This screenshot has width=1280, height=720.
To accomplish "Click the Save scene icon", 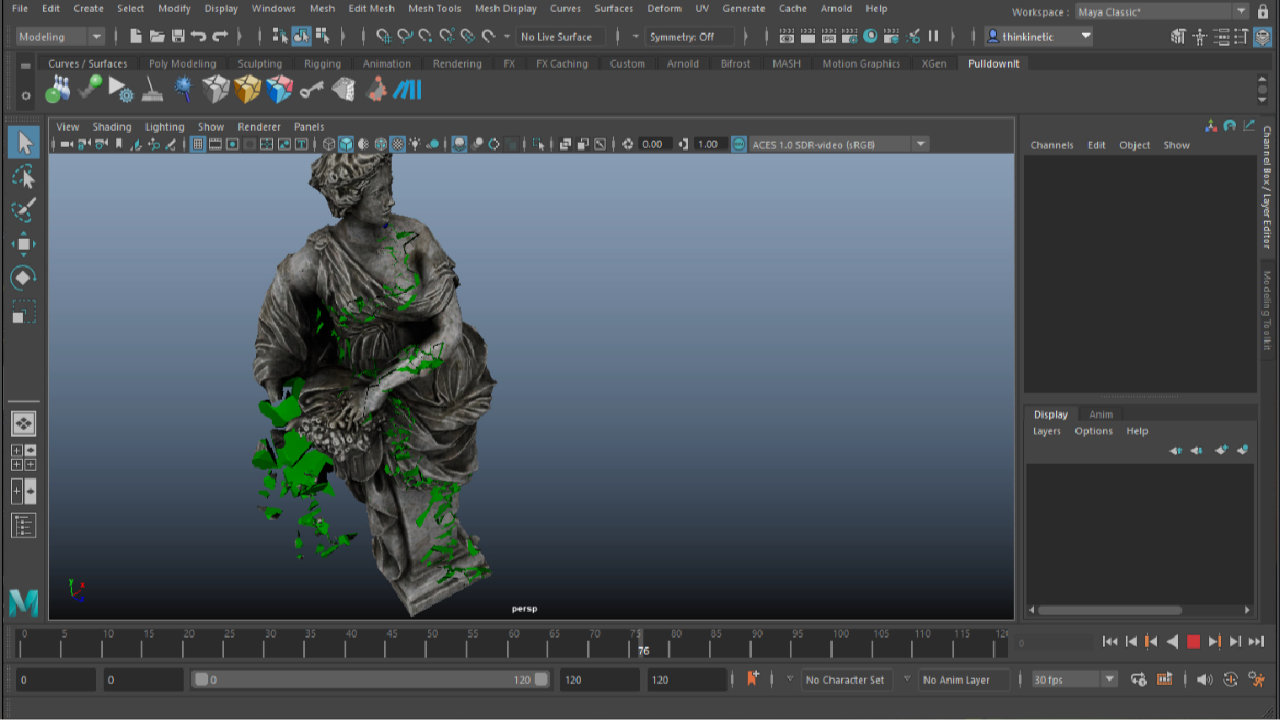I will (178, 36).
